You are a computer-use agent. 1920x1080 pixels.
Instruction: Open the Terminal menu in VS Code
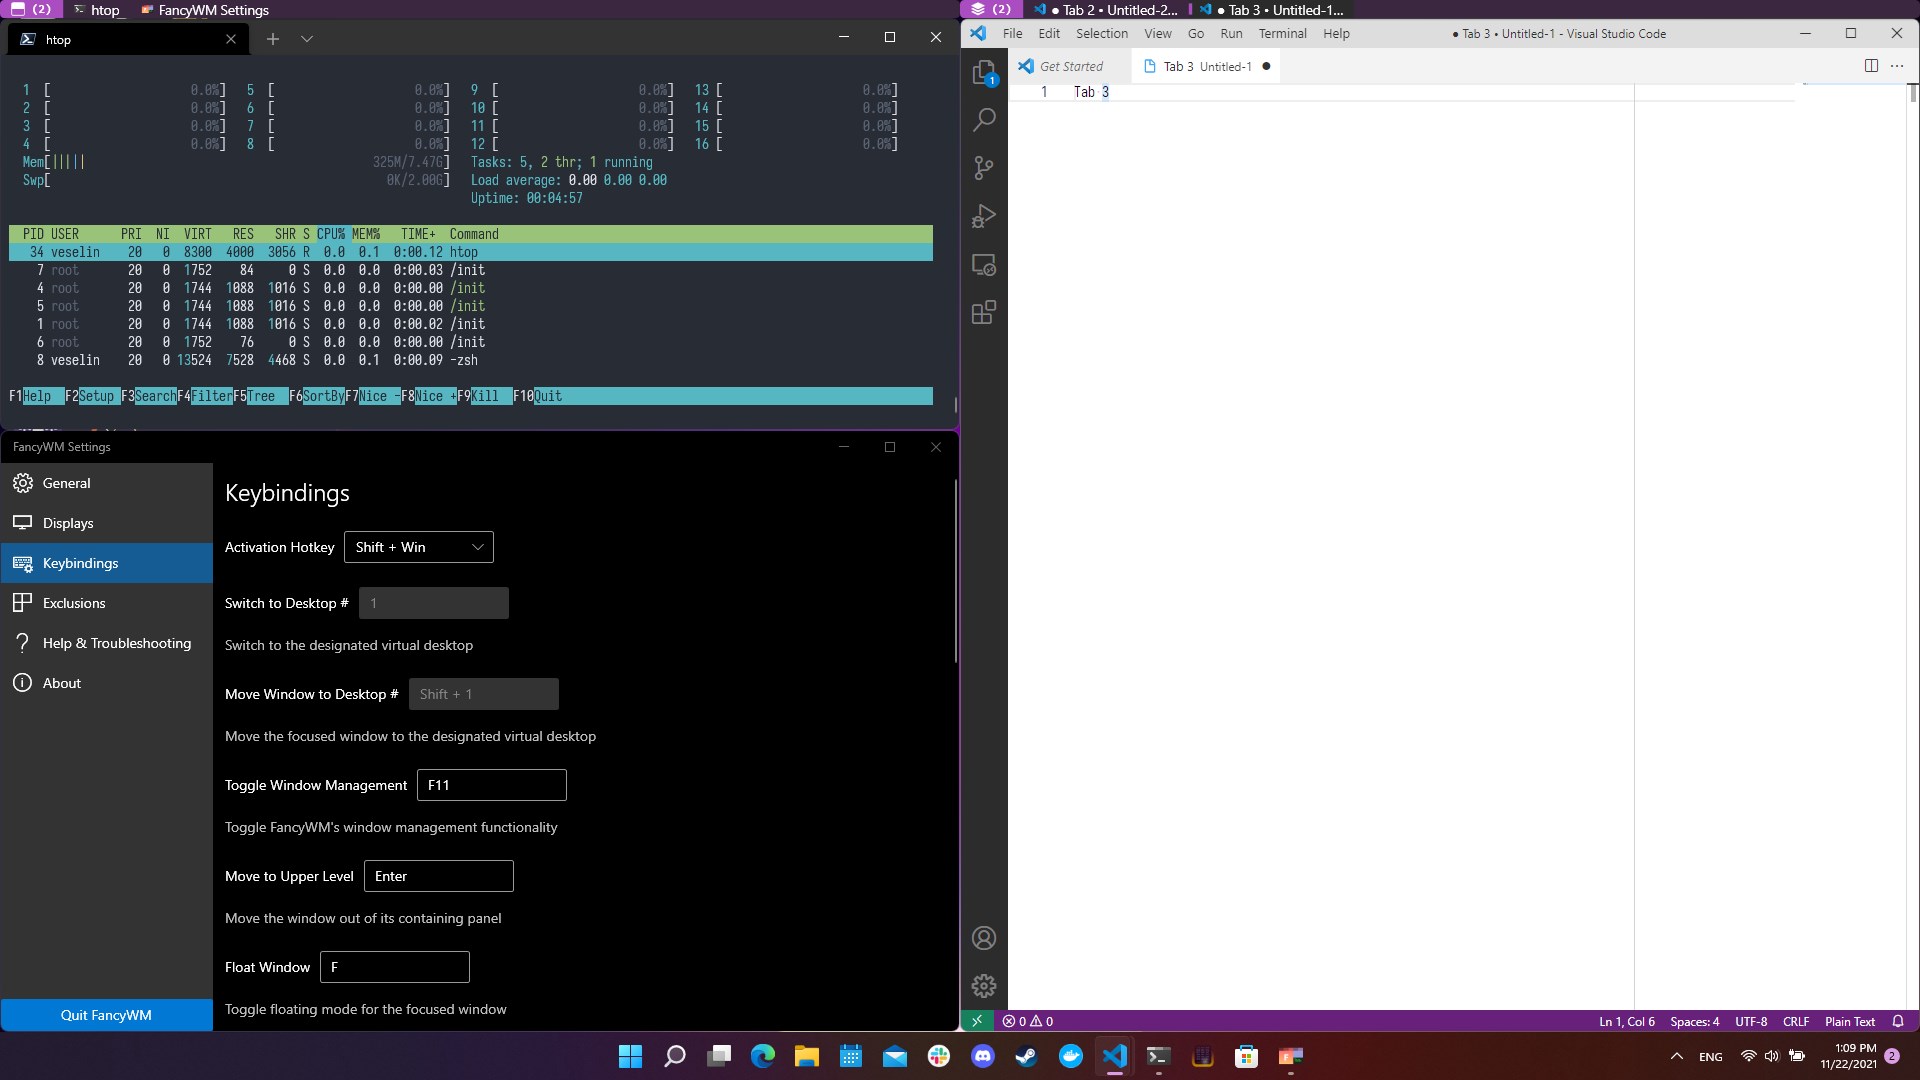[1282, 33]
